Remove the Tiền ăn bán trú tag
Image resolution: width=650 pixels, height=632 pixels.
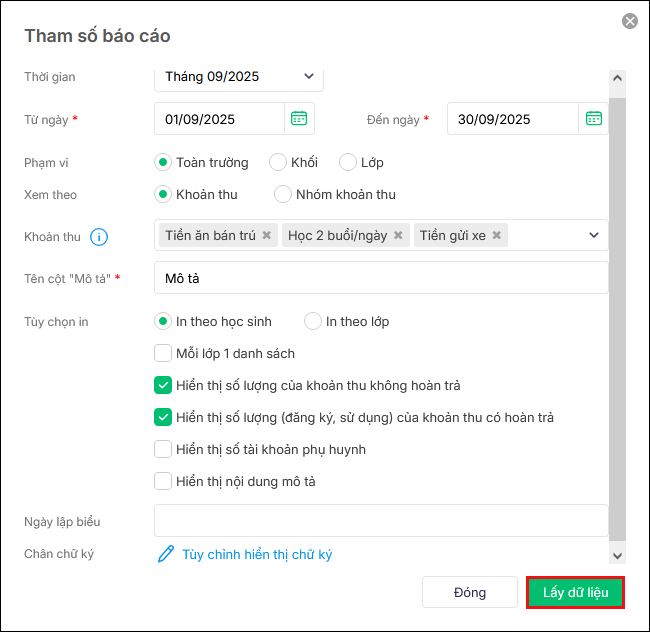point(267,236)
